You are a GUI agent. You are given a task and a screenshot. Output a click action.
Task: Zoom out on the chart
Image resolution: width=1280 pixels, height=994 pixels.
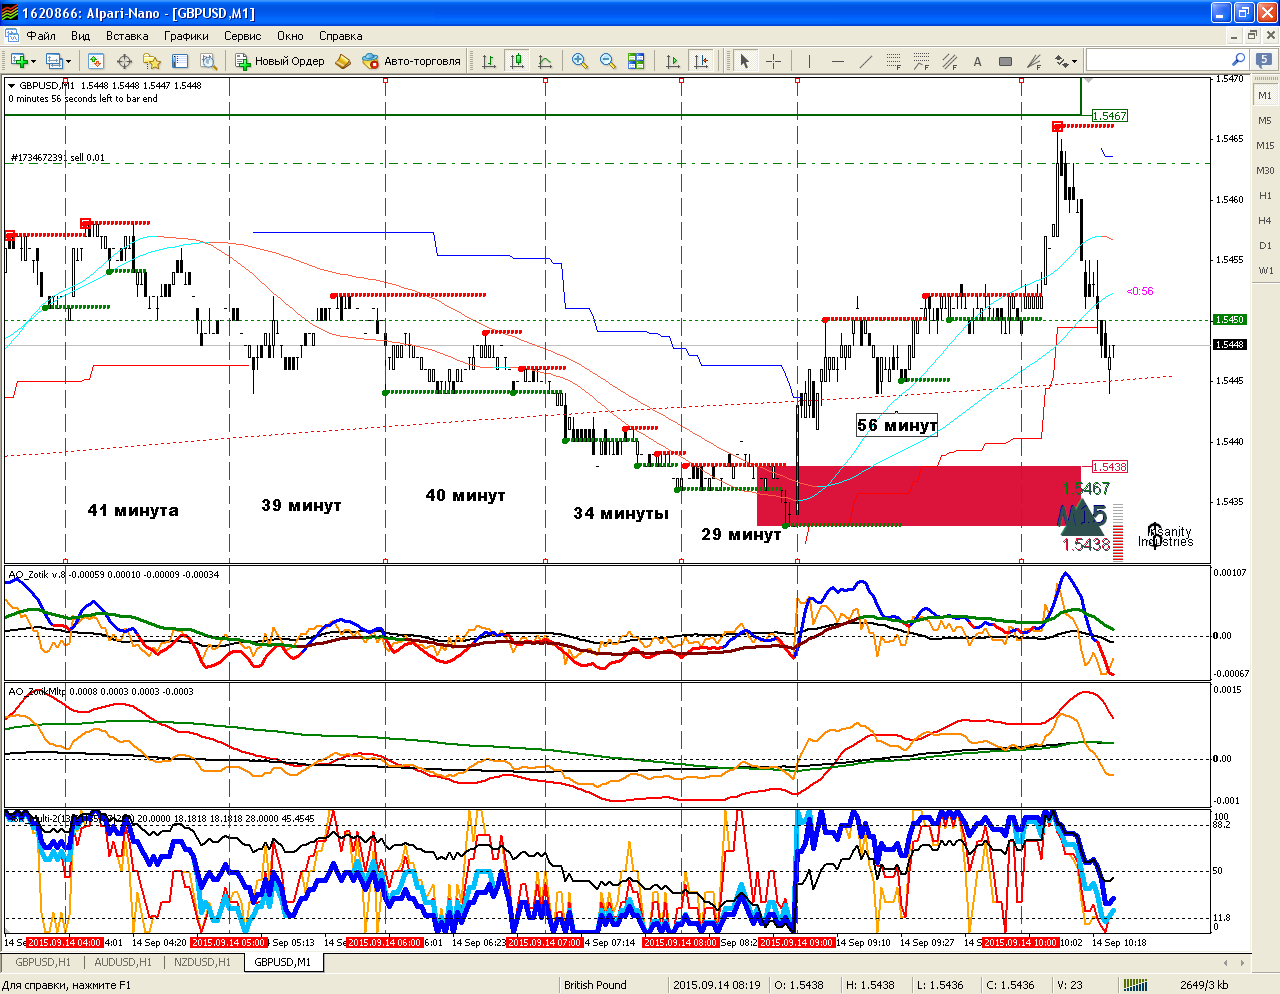coord(608,61)
